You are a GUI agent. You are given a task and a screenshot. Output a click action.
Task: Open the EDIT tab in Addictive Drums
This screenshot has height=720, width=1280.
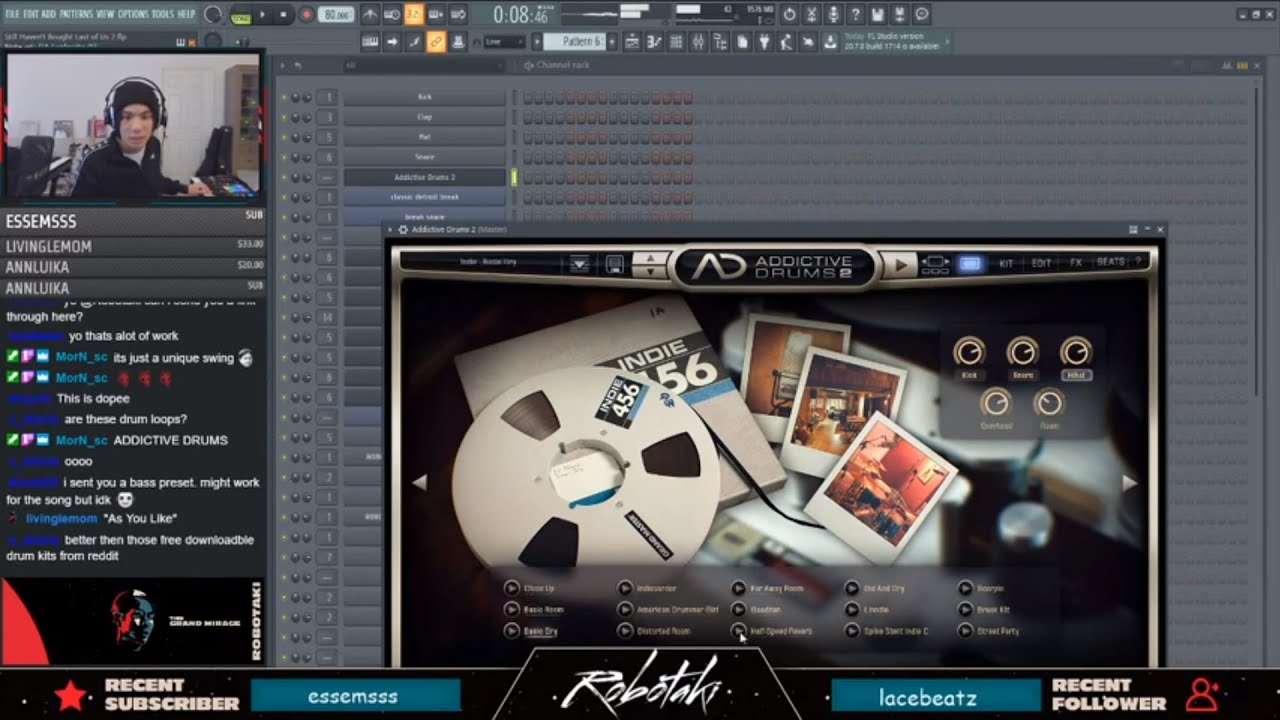point(1041,263)
